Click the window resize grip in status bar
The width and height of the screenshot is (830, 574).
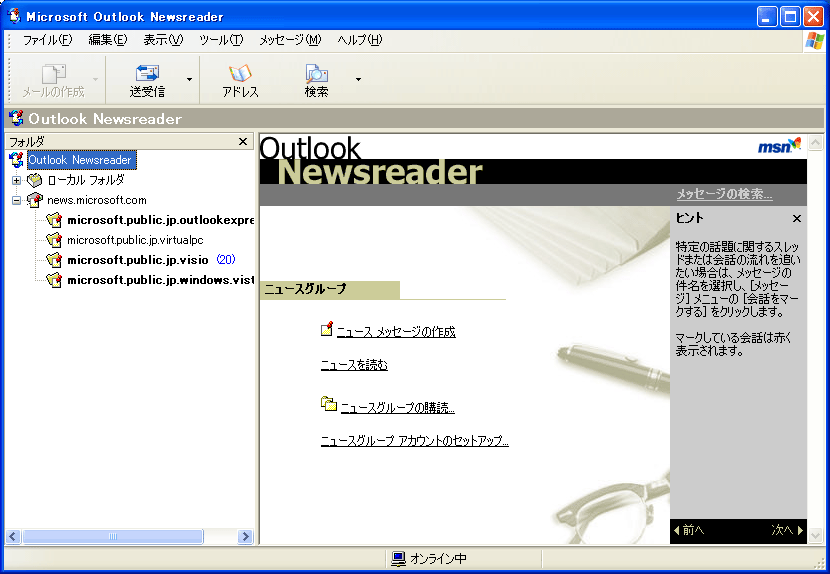(819, 562)
